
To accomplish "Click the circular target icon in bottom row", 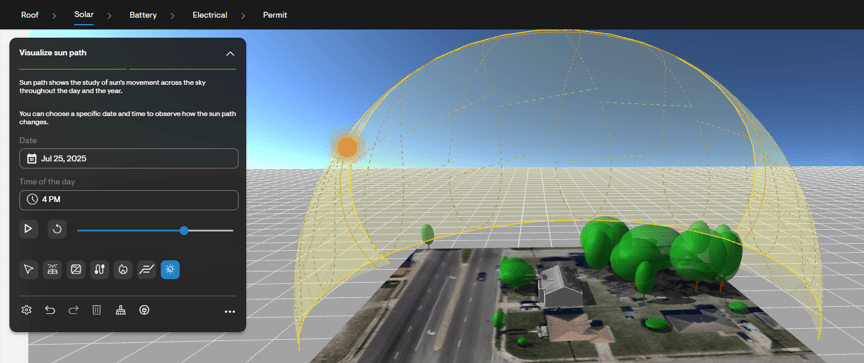I will [x=144, y=310].
